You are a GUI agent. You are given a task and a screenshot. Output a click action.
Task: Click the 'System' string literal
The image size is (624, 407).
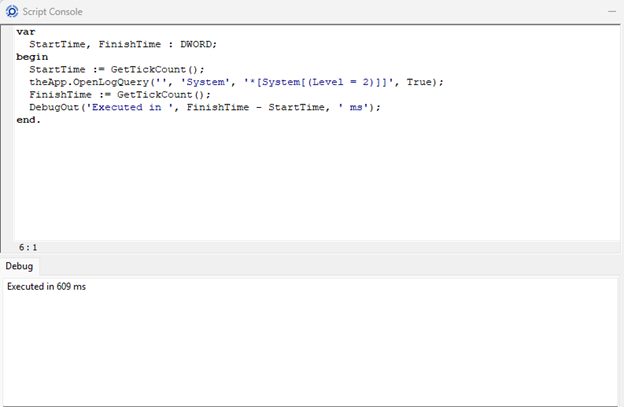(209, 82)
